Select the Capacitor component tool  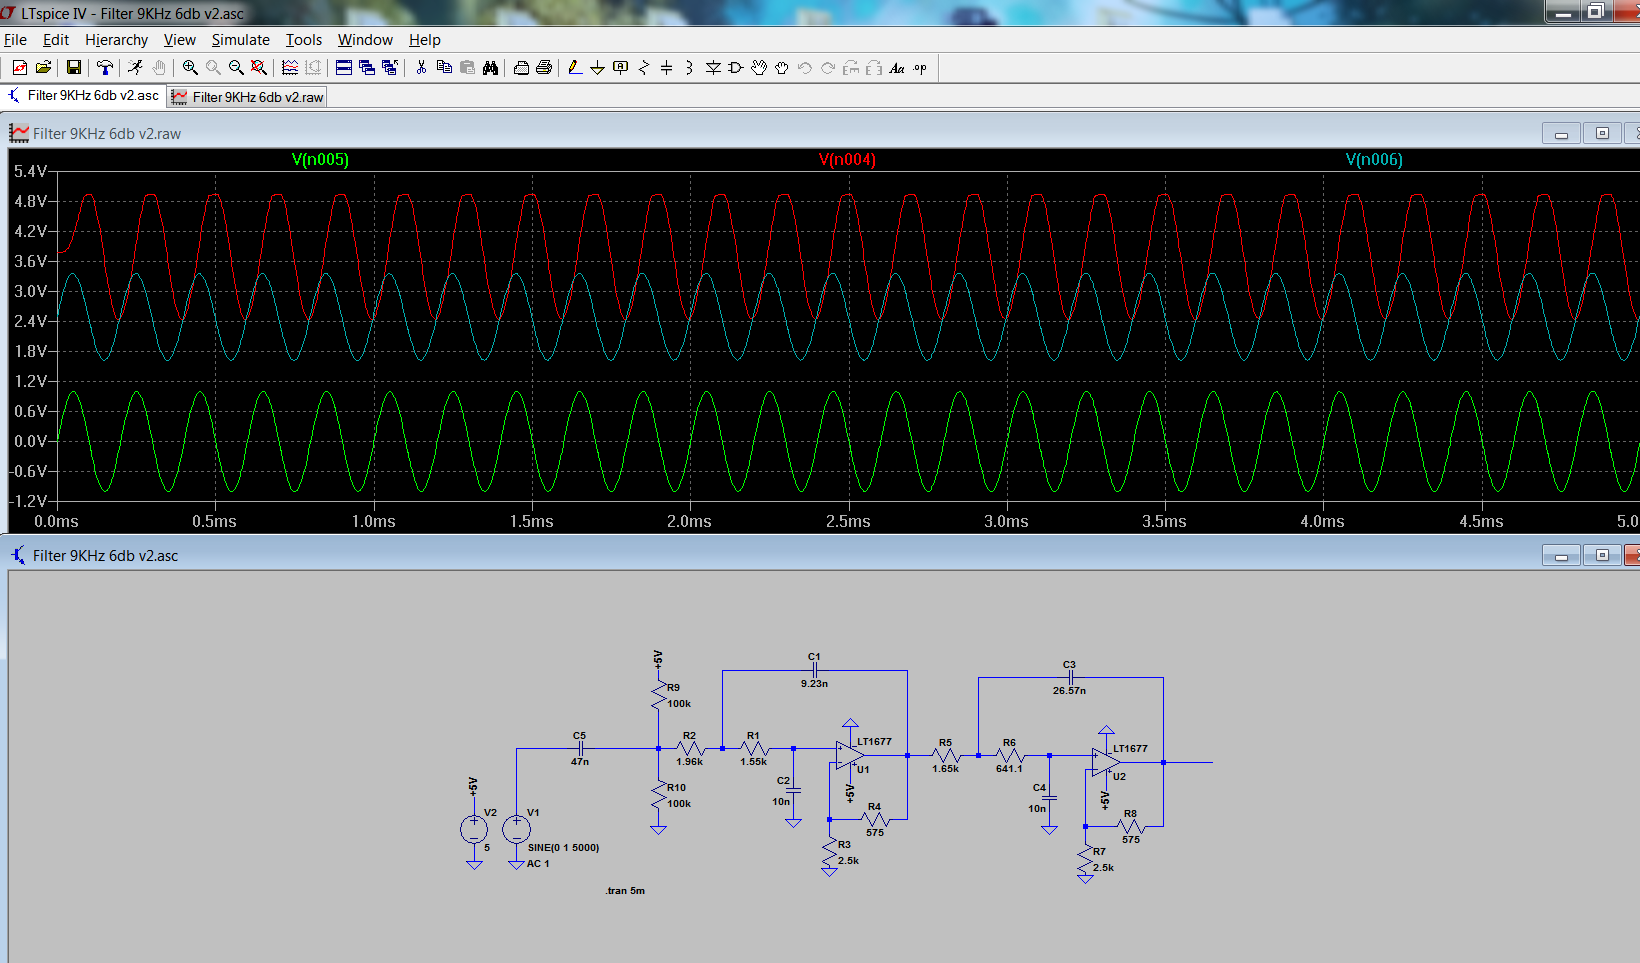click(x=667, y=68)
